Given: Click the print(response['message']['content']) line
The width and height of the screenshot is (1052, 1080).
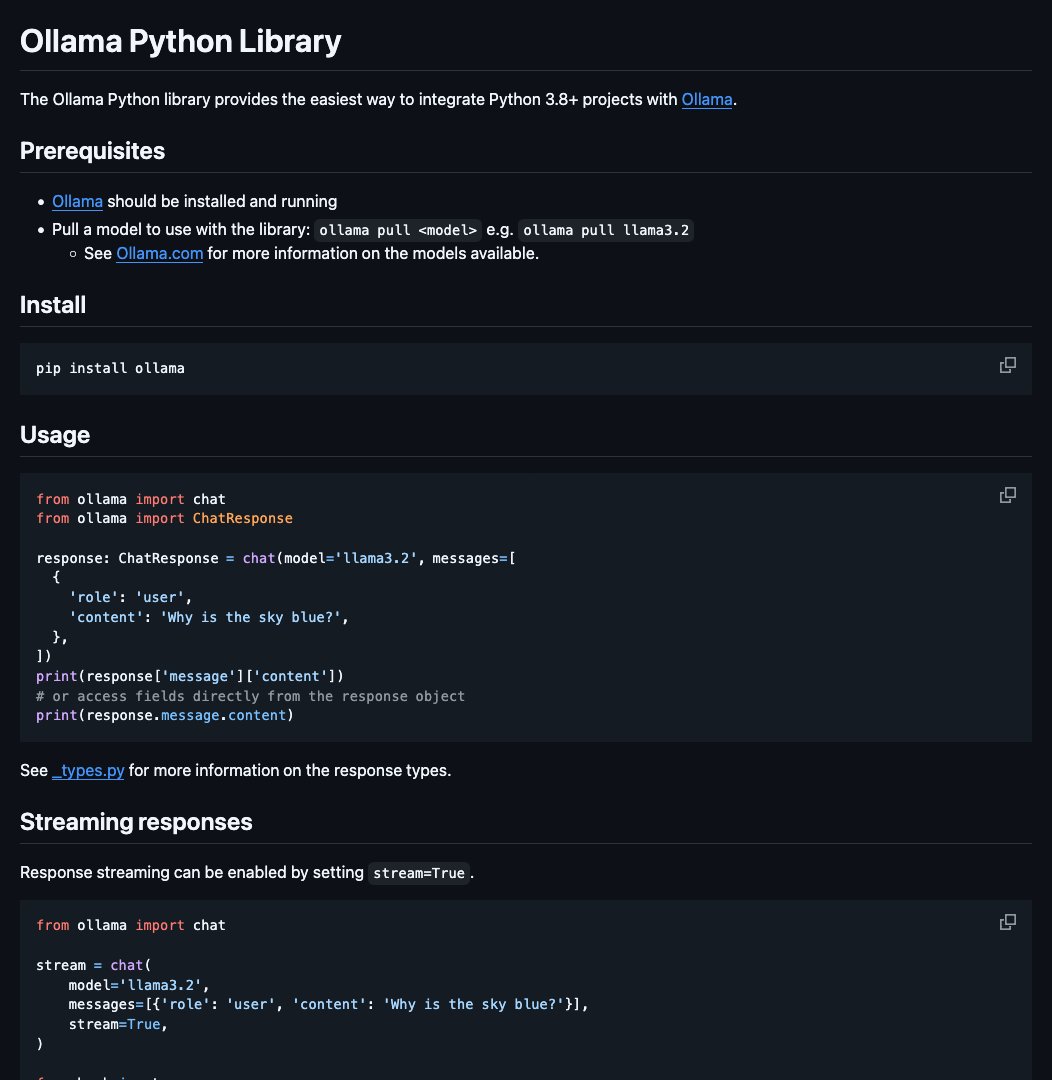Looking at the screenshot, I should point(189,677).
